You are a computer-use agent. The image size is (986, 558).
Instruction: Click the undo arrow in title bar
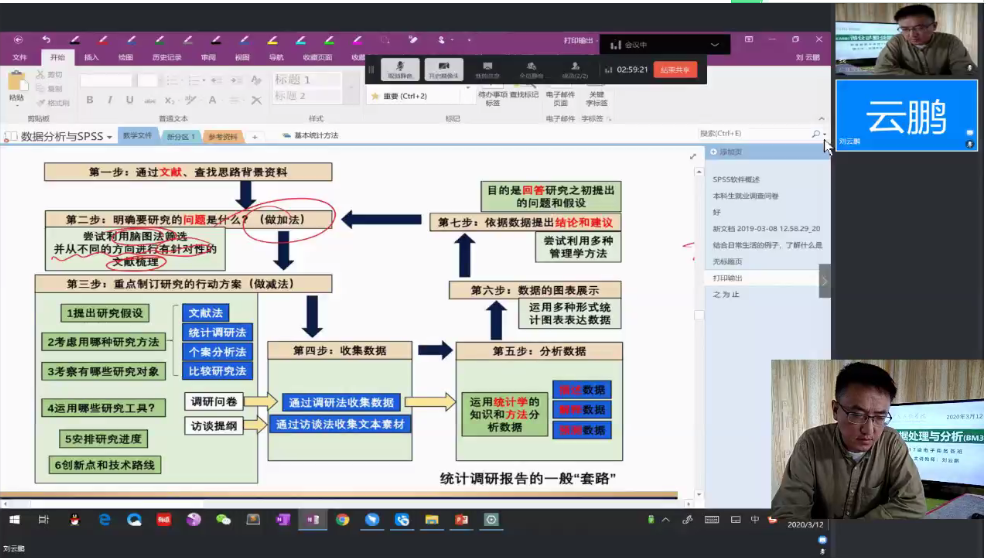[46, 40]
